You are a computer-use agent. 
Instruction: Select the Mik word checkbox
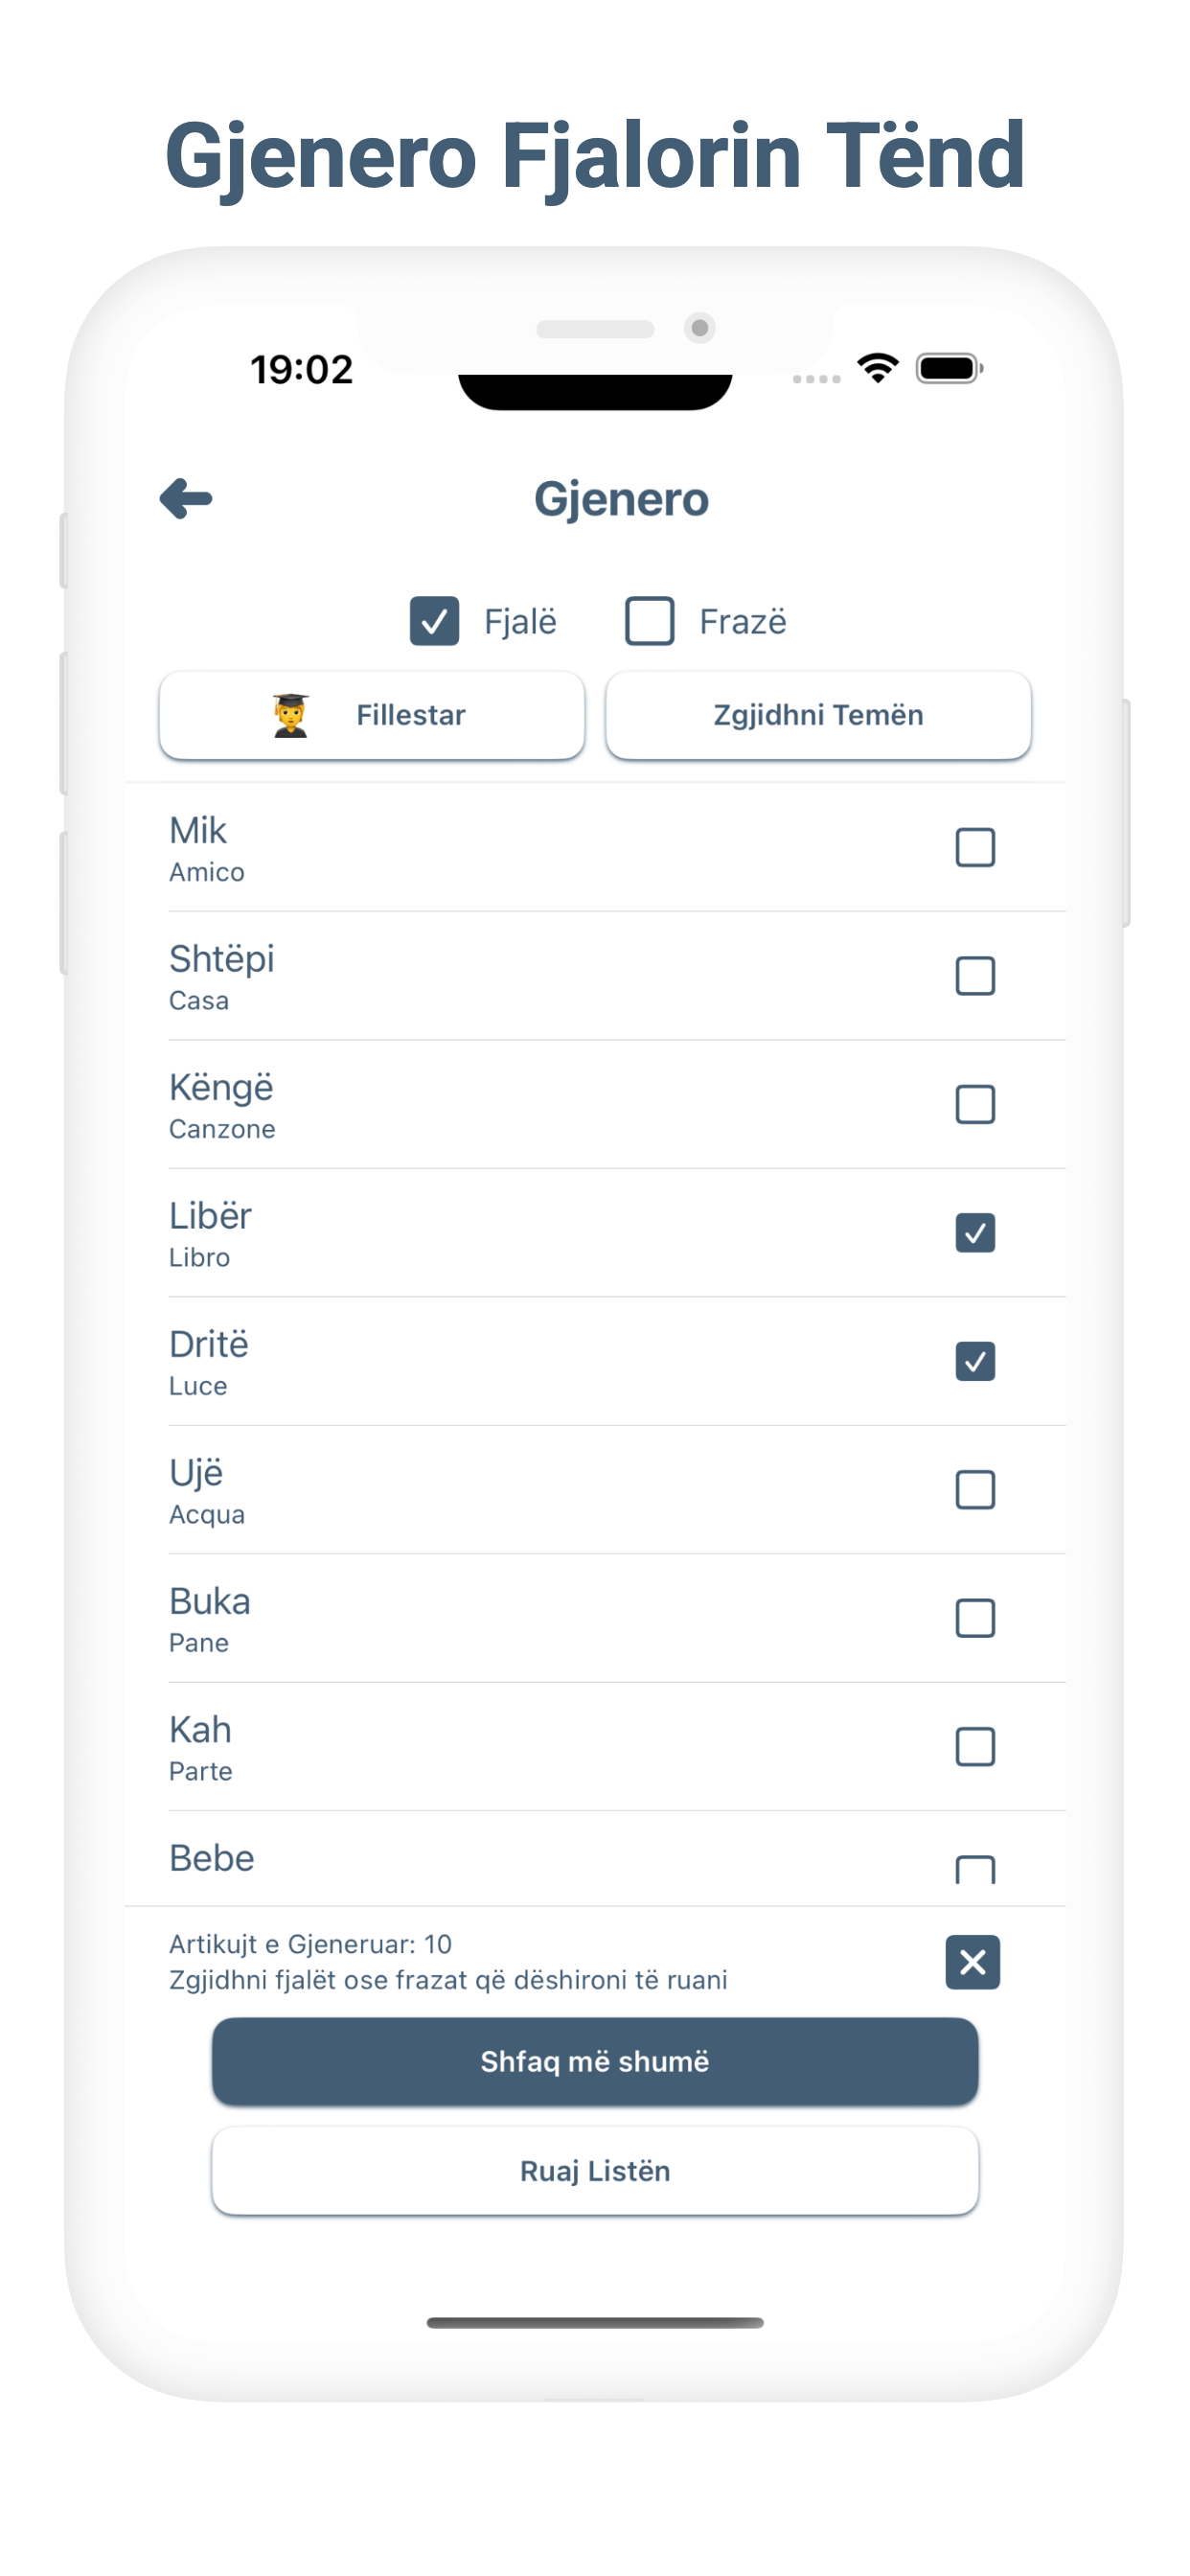[x=974, y=847]
